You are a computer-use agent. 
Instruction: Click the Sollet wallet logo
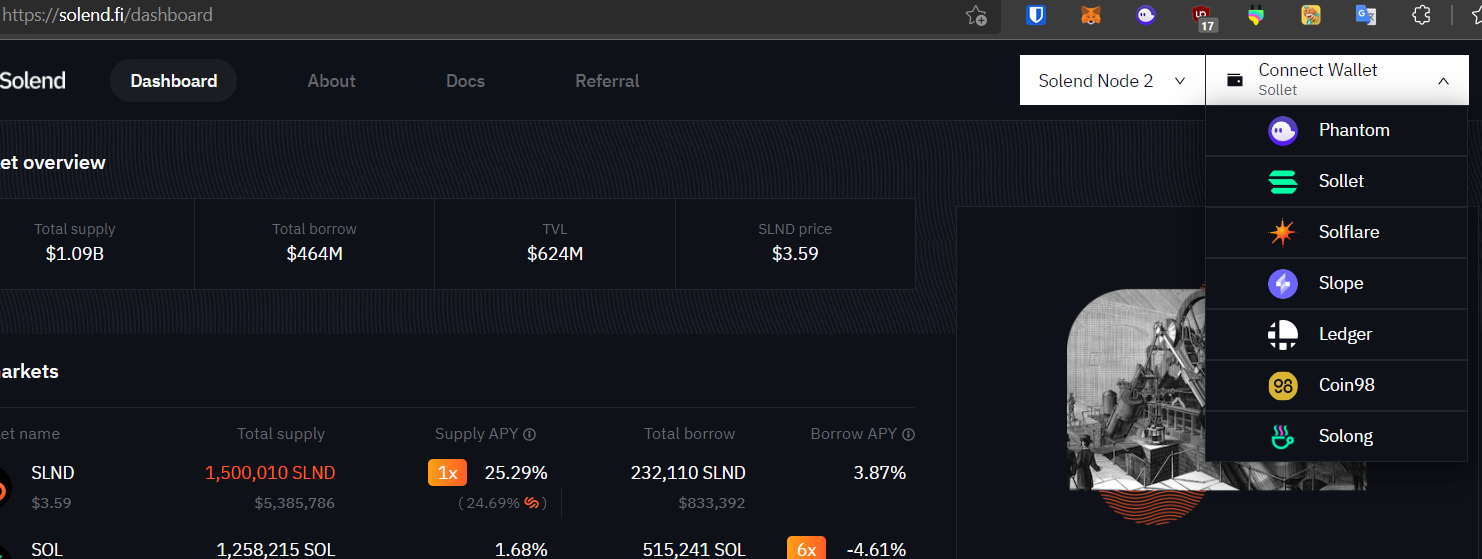(x=1283, y=181)
